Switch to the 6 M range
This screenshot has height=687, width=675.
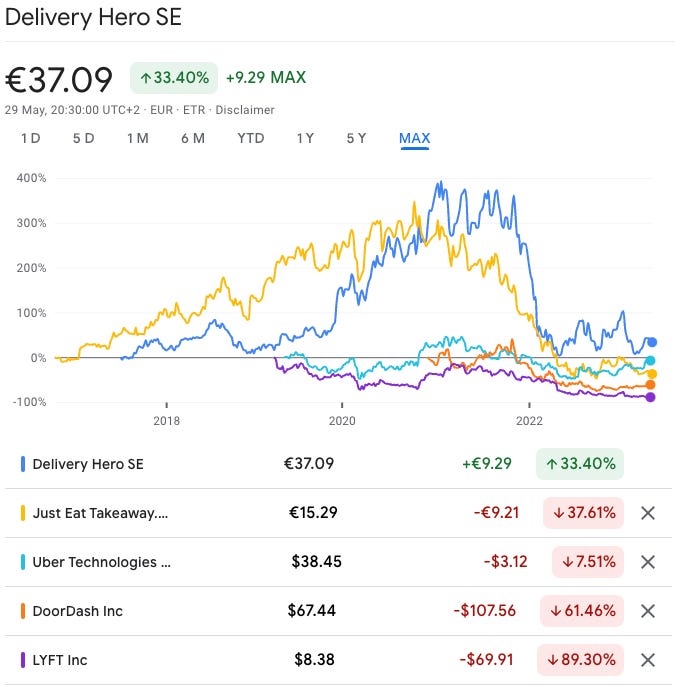[x=193, y=138]
